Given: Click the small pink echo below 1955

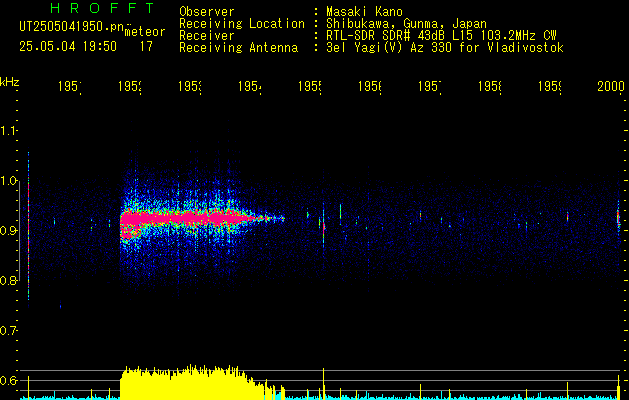Looking at the screenshot, I should click(324, 229).
